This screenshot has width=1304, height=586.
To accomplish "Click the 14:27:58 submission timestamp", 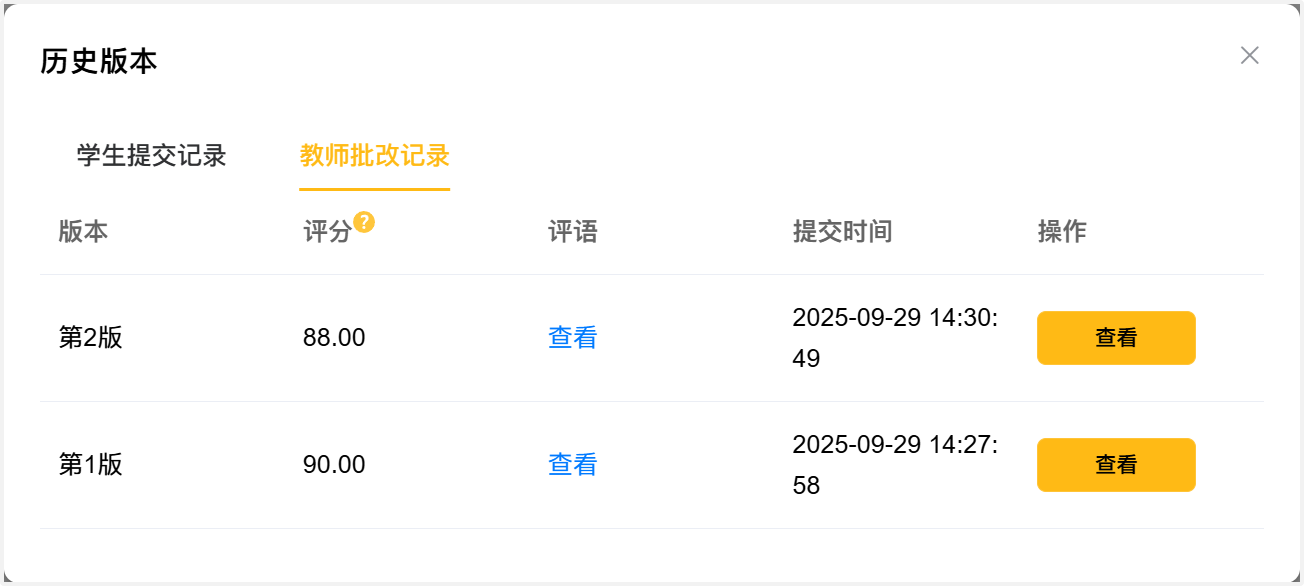I will [x=895, y=465].
